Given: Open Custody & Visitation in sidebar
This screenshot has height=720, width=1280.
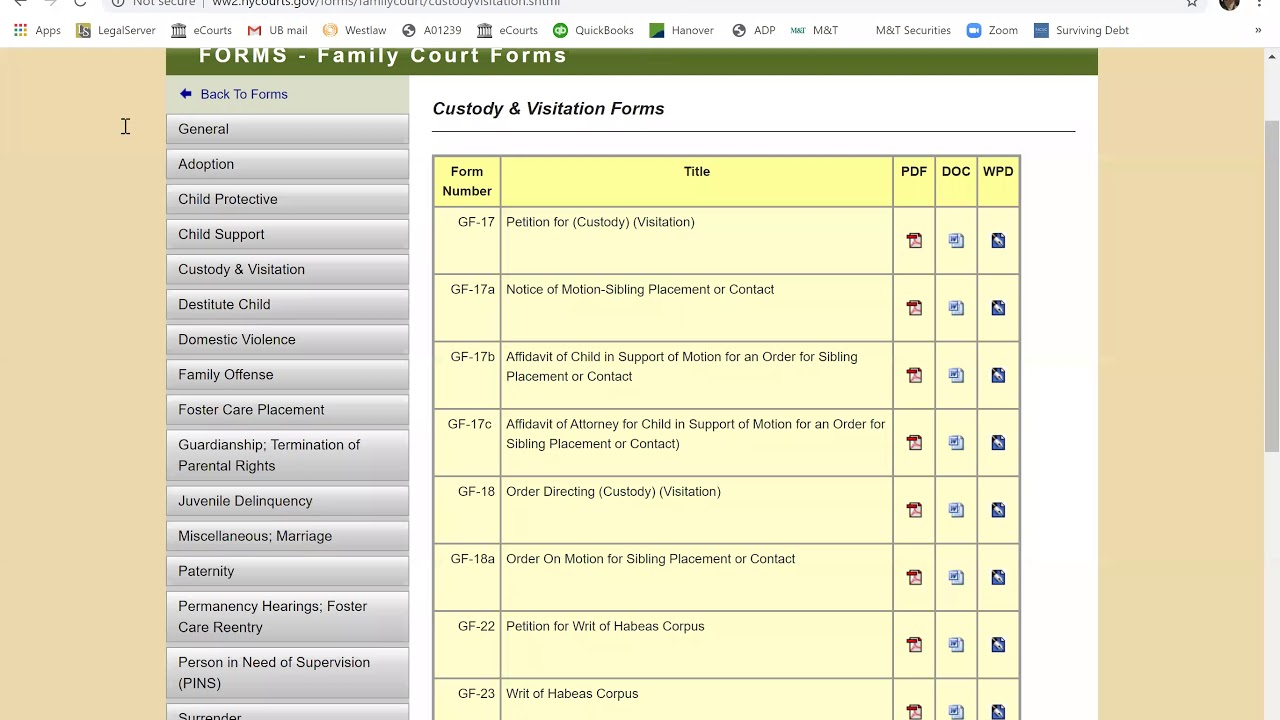Looking at the screenshot, I should (x=287, y=269).
